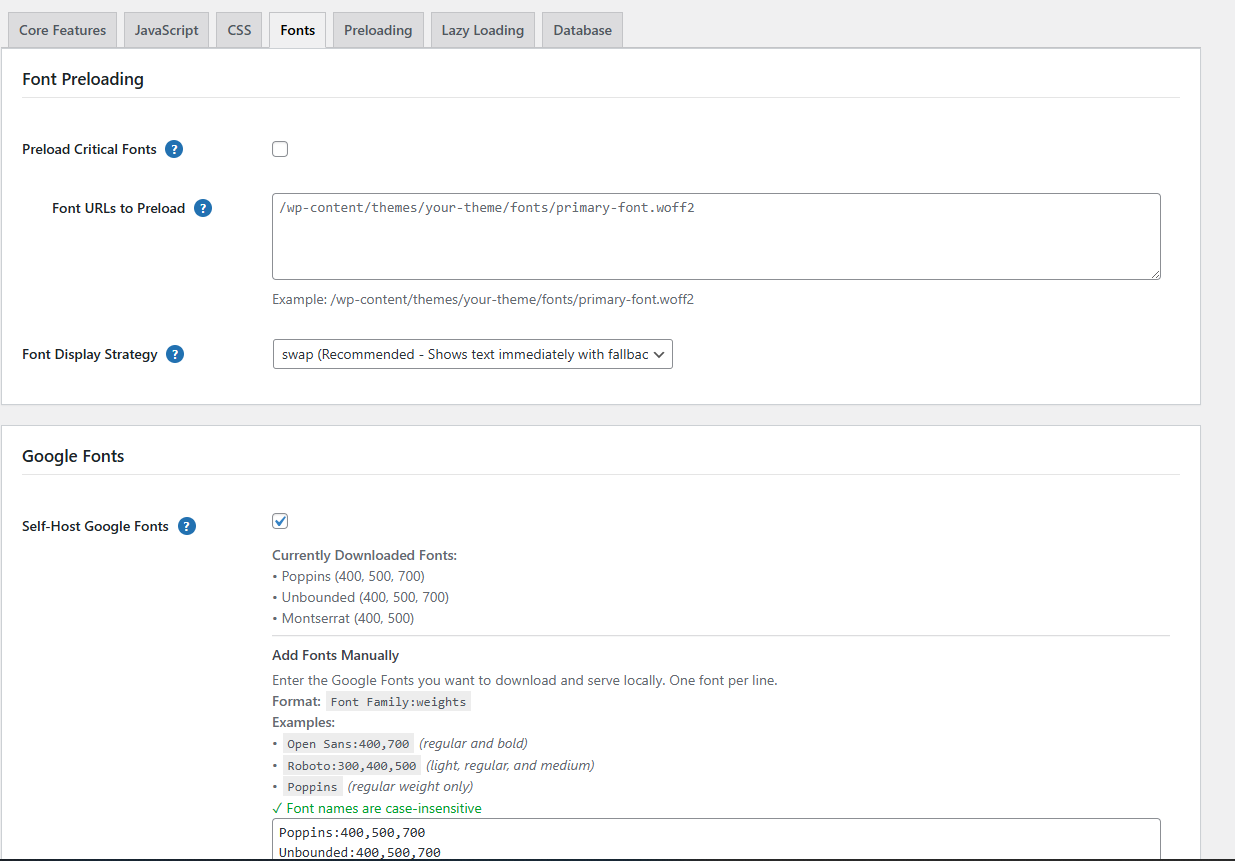Click the active Fonts tab
1235x861 pixels.
click(x=297, y=29)
